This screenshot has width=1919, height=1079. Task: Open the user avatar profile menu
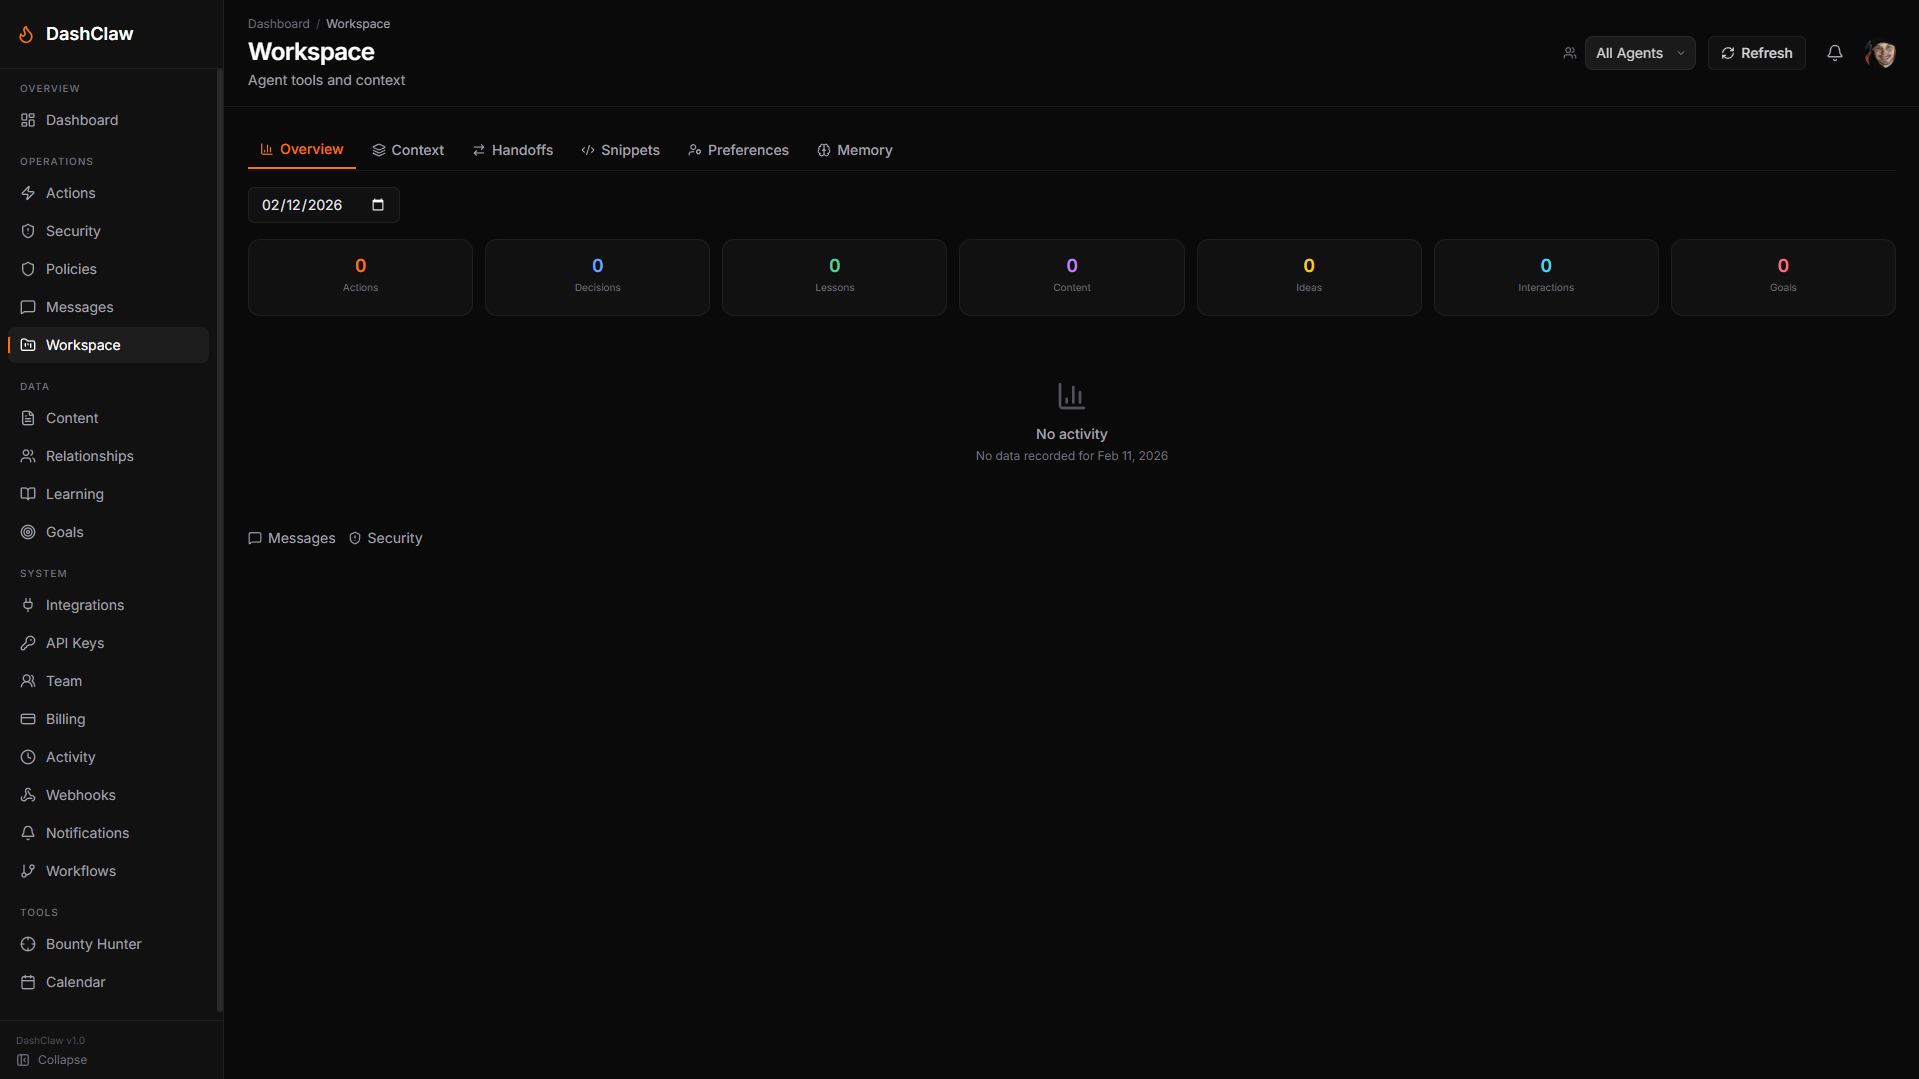(1880, 53)
